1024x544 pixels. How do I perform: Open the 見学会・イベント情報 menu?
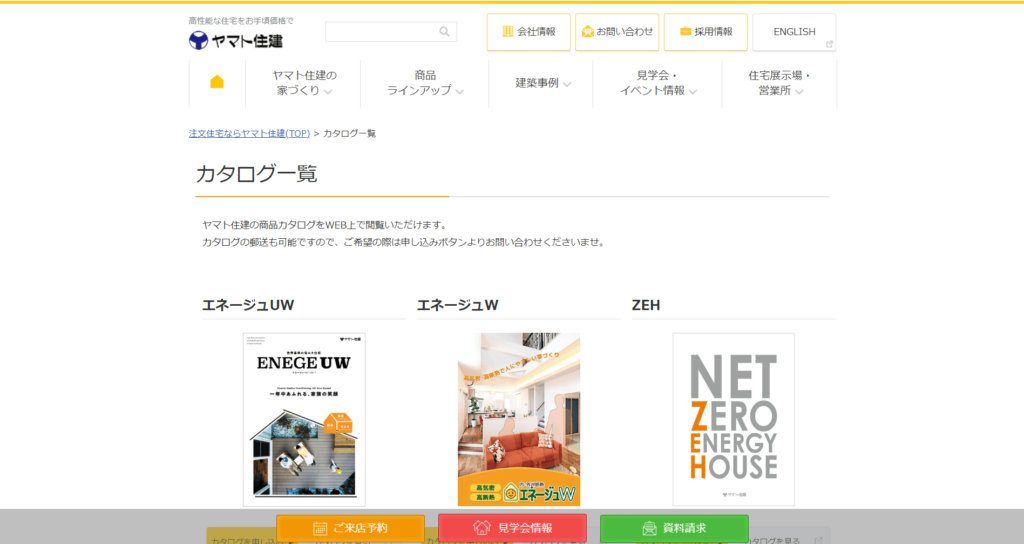658,83
